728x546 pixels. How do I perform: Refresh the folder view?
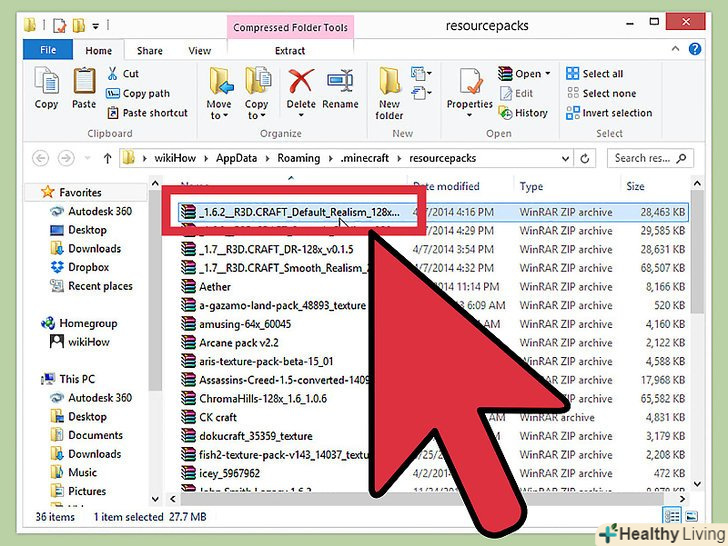(x=585, y=158)
